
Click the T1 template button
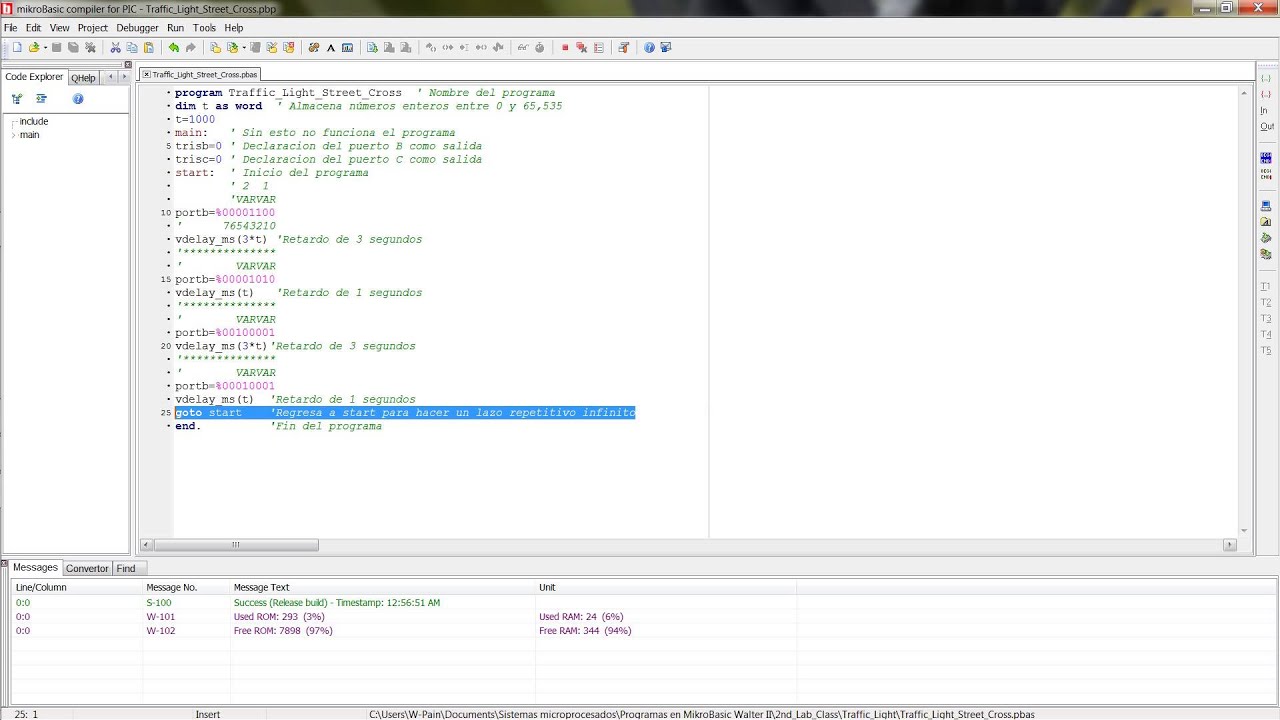(1266, 287)
